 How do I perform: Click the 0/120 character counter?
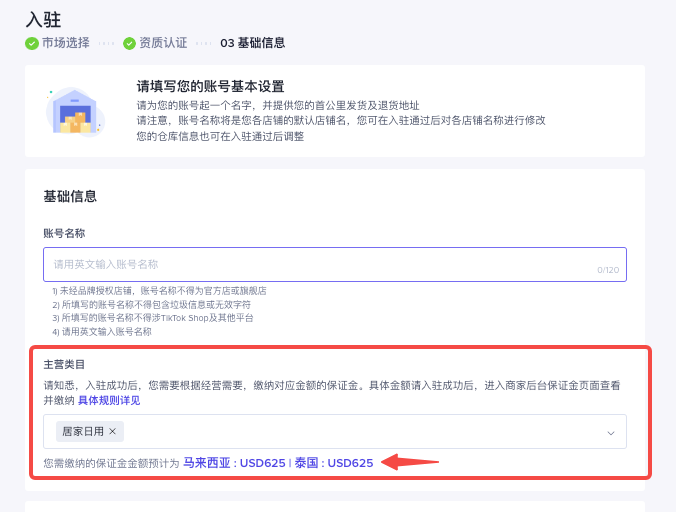tap(608, 270)
